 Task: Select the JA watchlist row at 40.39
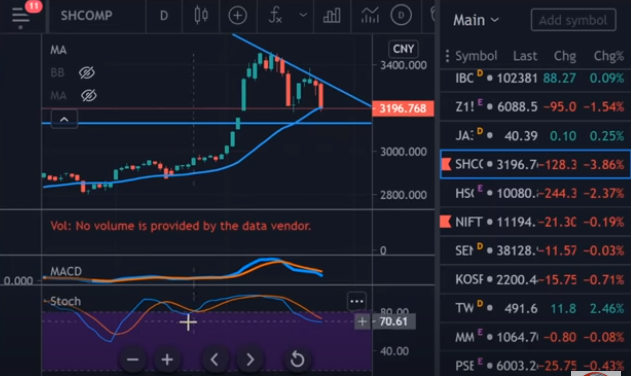(x=535, y=136)
